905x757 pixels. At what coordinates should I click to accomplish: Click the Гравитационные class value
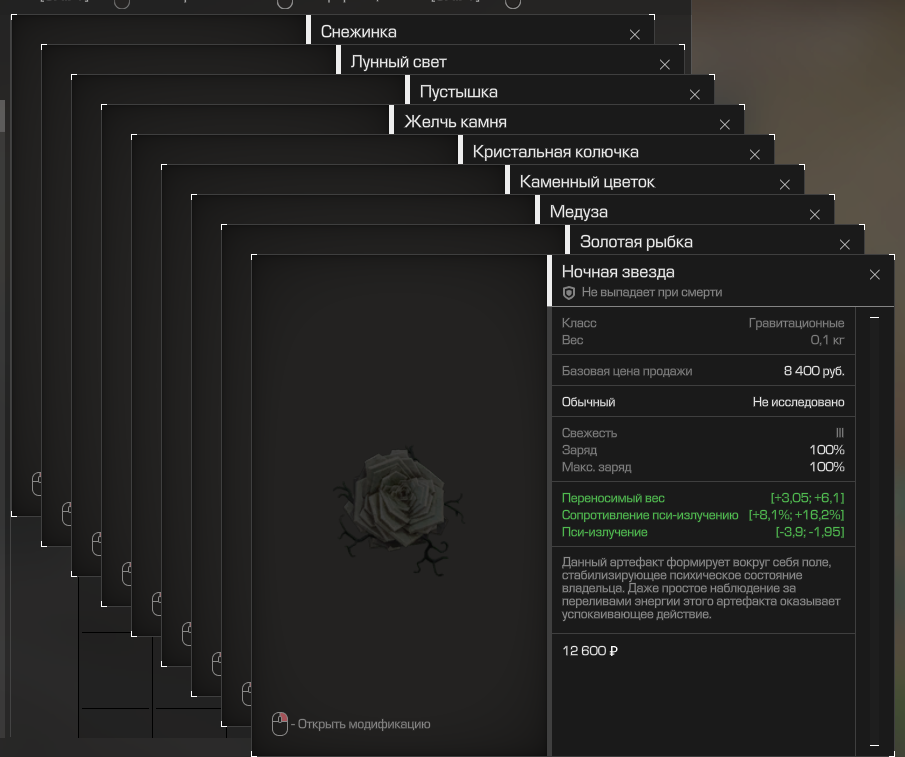796,323
